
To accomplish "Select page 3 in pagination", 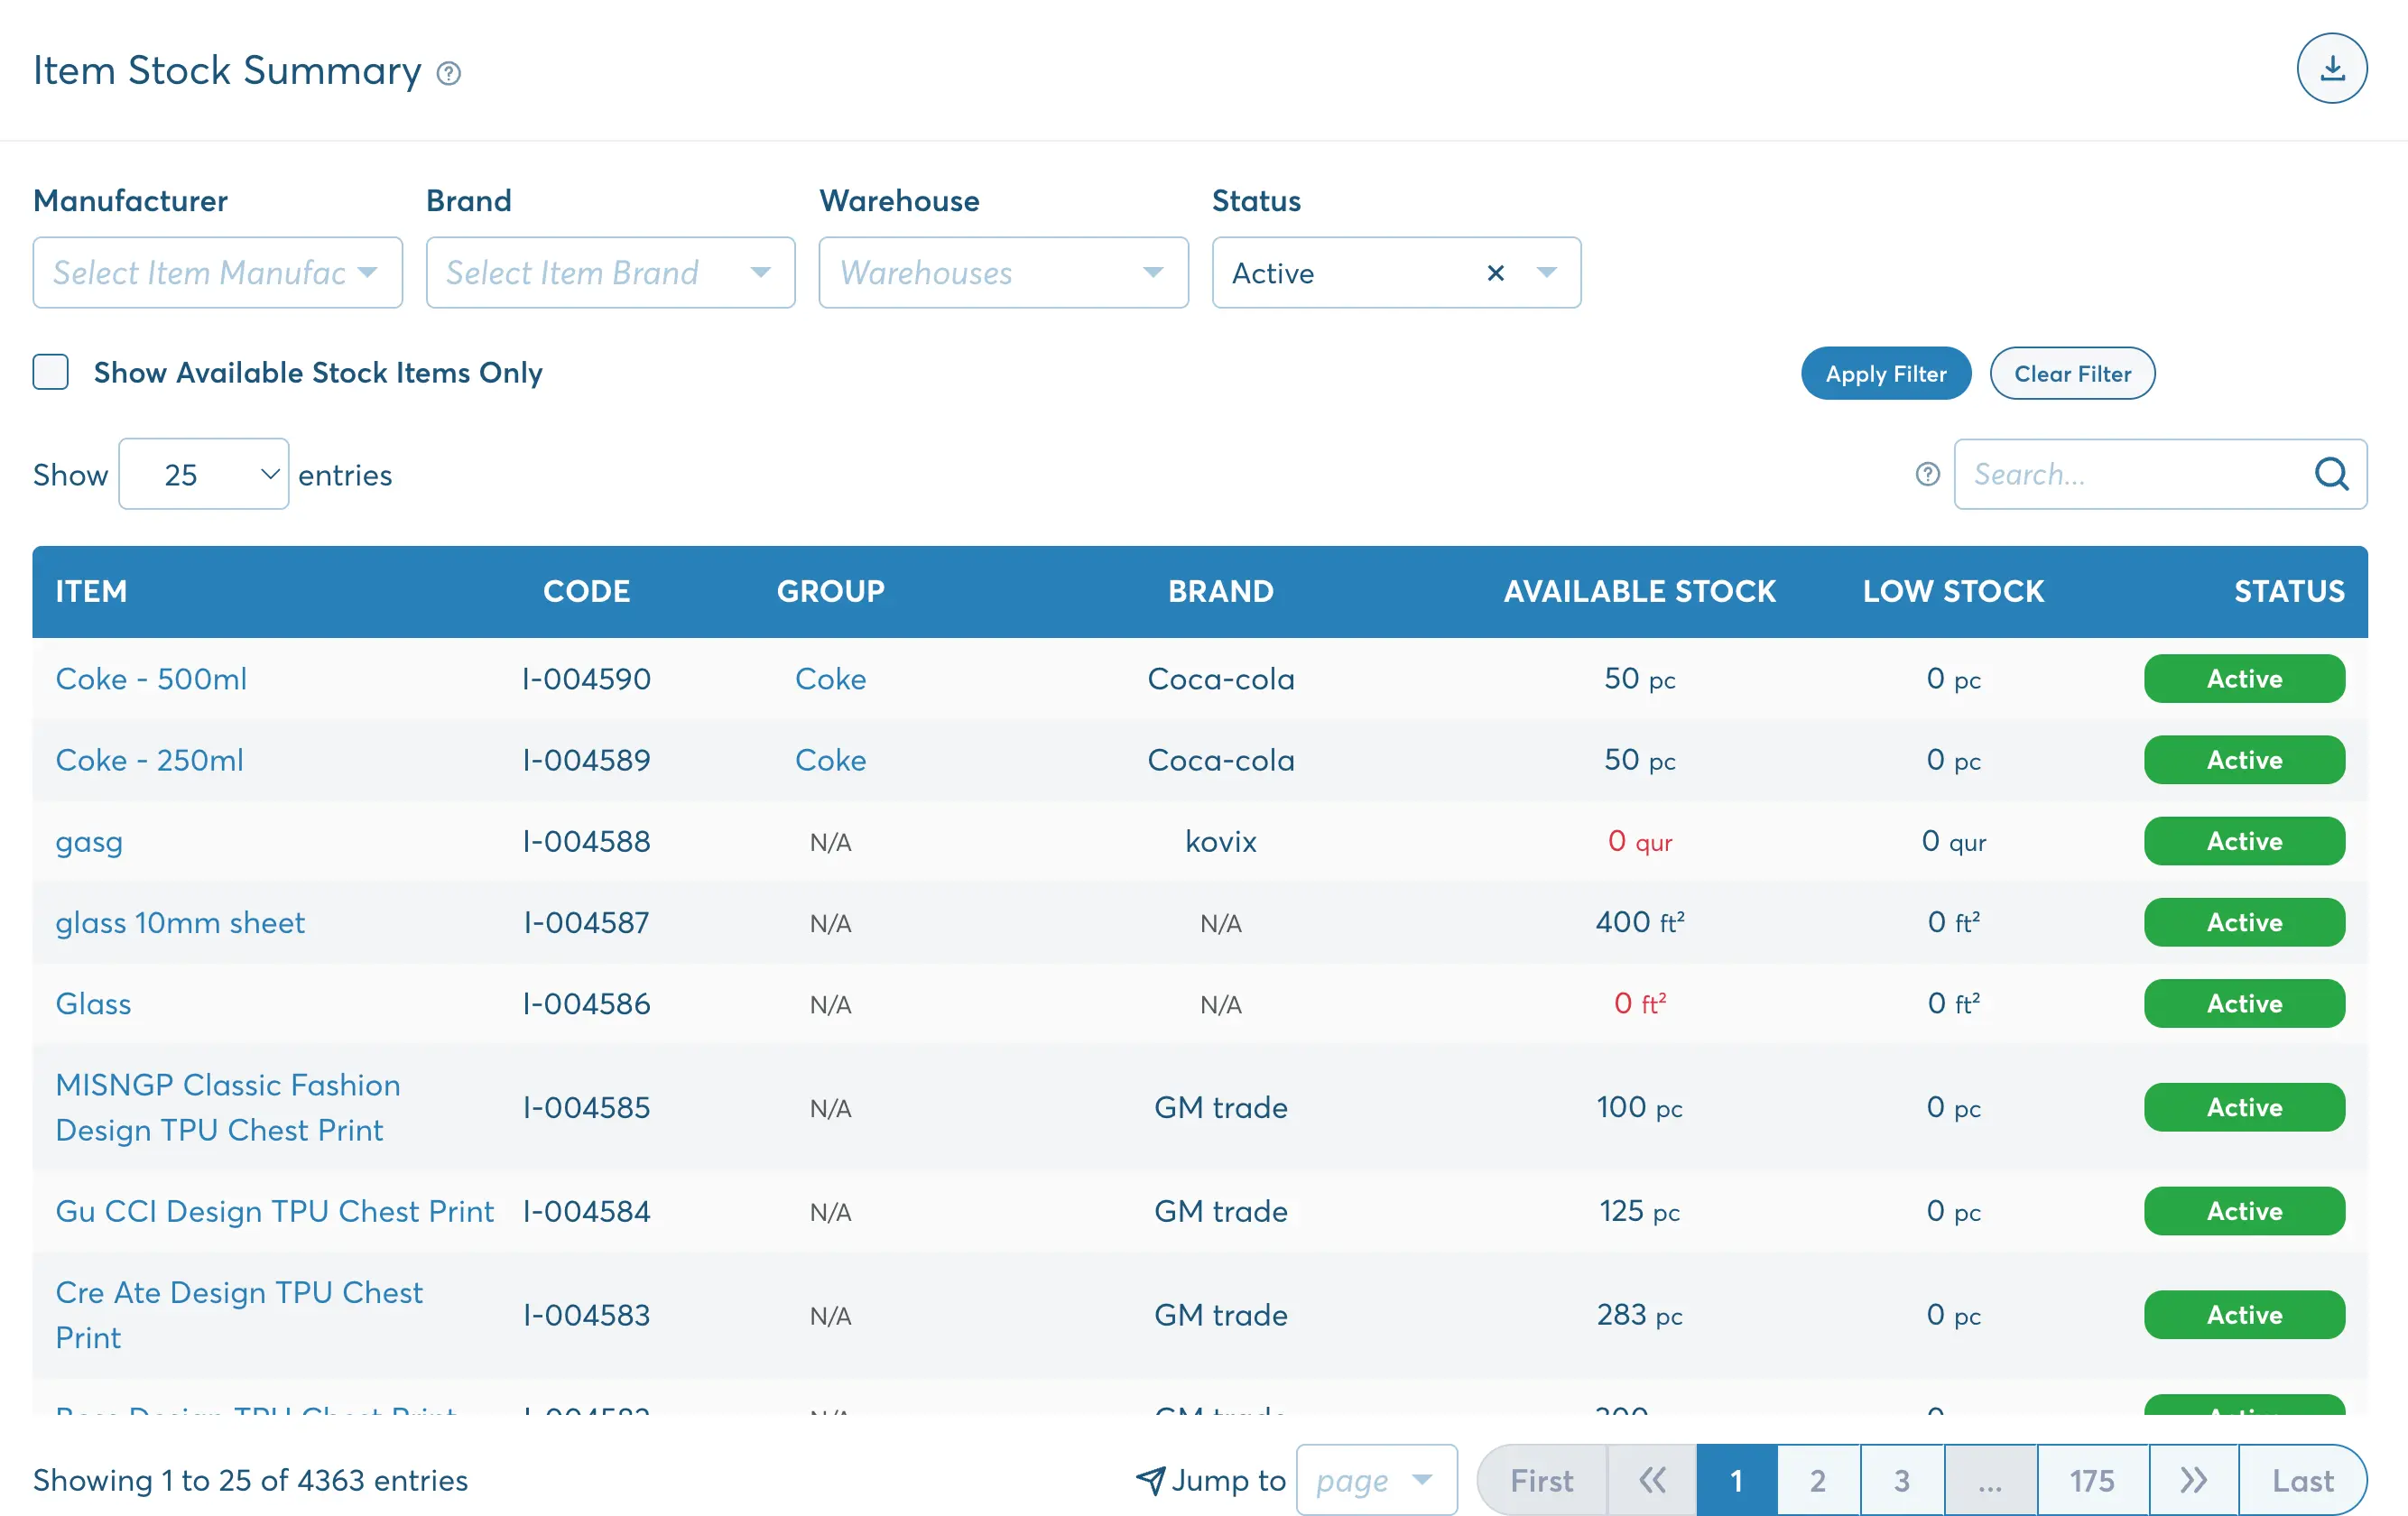I will tap(1901, 1479).
